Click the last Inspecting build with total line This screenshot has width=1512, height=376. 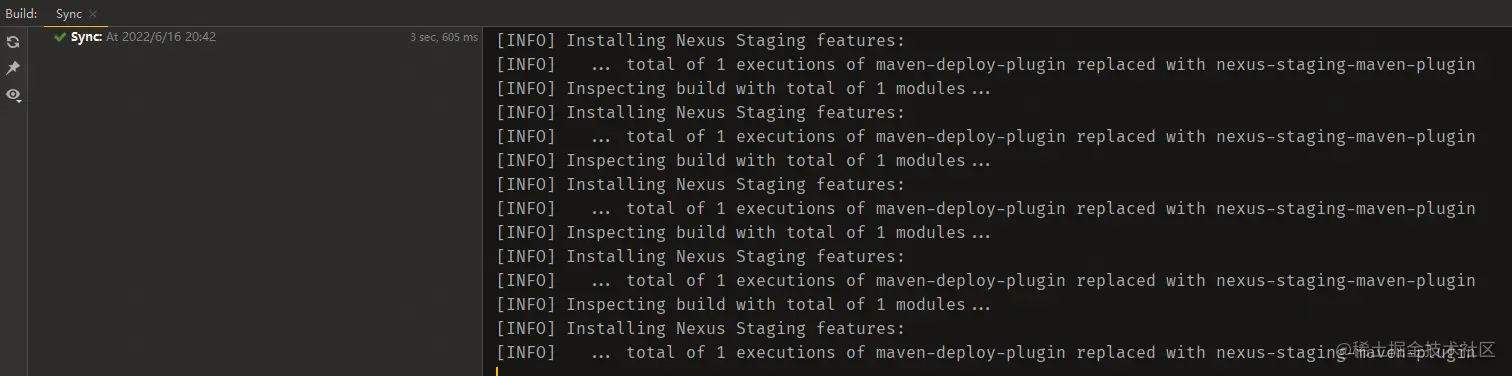tap(743, 304)
